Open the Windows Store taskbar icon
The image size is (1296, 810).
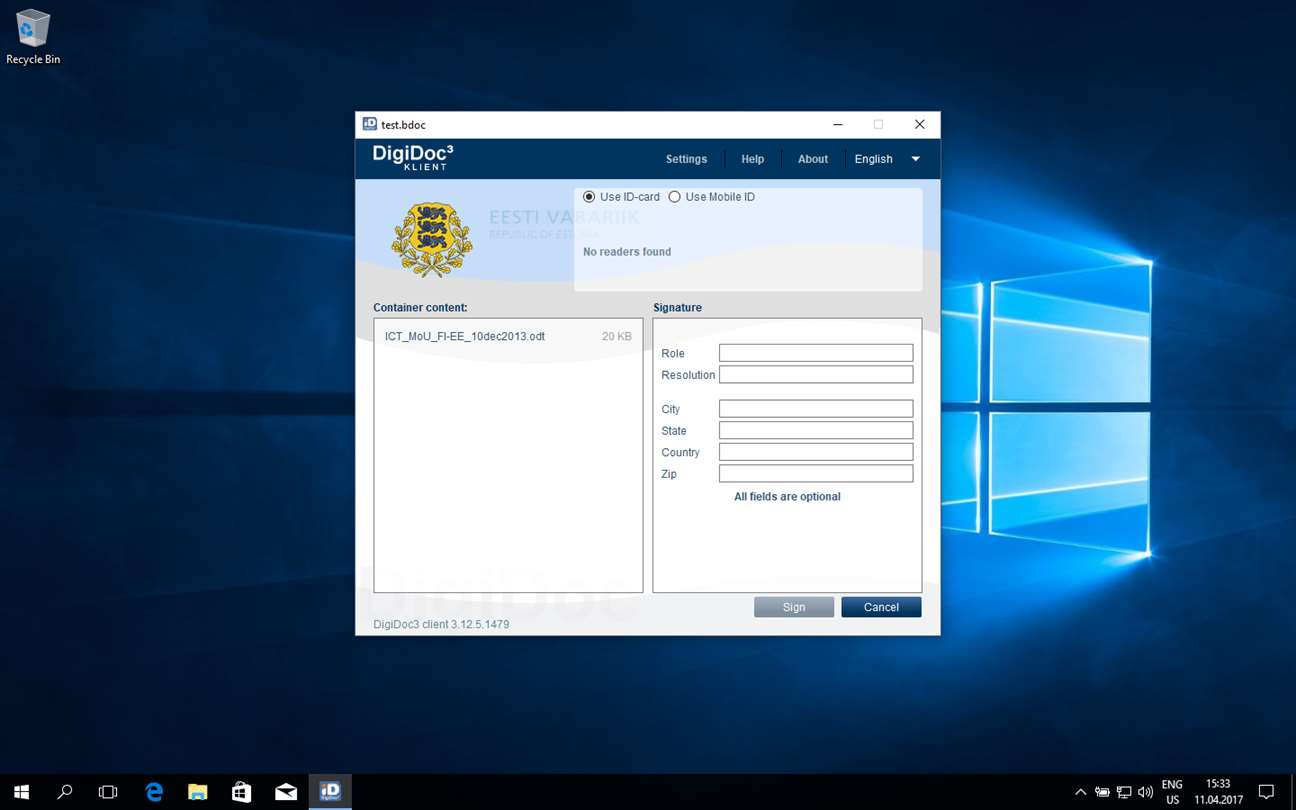click(242, 792)
